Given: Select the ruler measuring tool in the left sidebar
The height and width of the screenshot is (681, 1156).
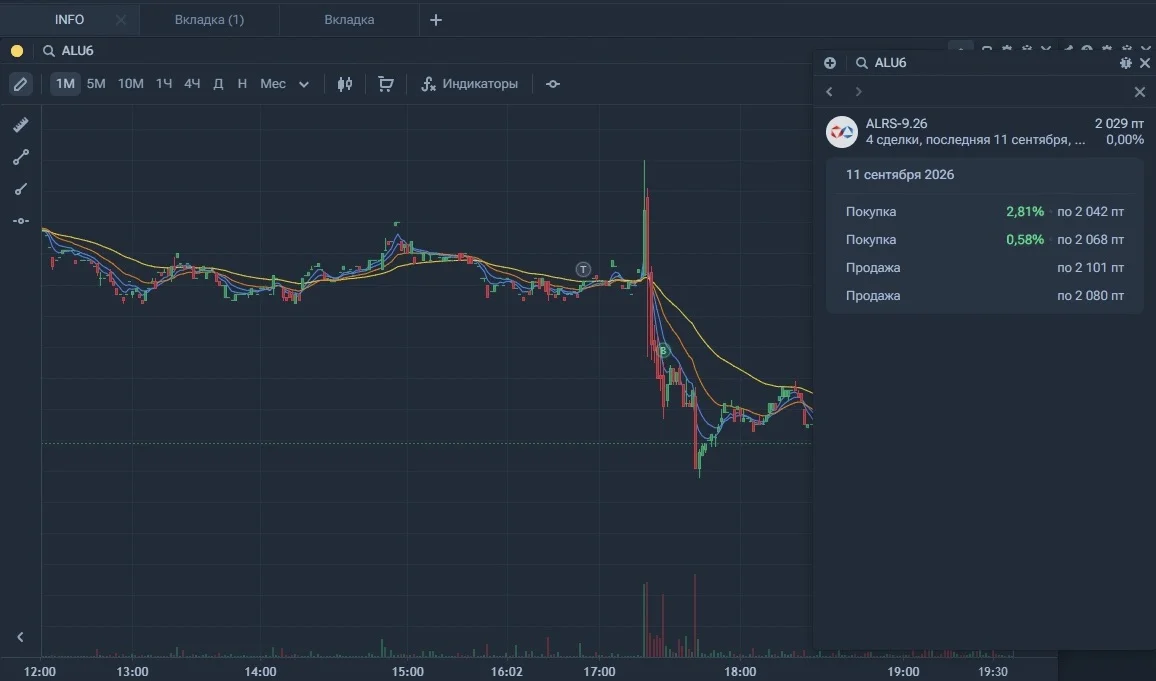Looking at the screenshot, I should (21, 125).
